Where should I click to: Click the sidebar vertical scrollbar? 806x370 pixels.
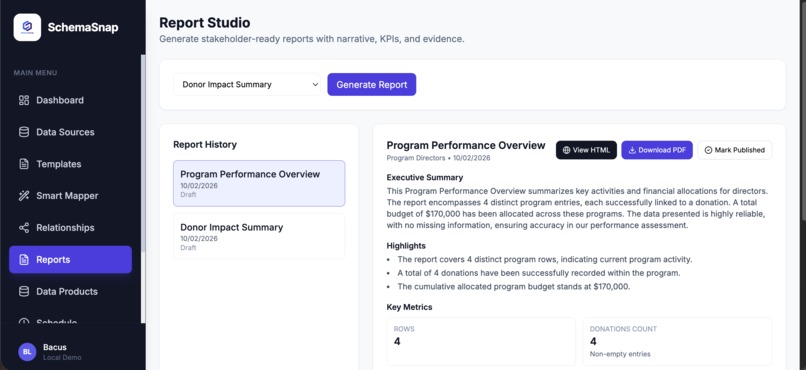[143, 154]
